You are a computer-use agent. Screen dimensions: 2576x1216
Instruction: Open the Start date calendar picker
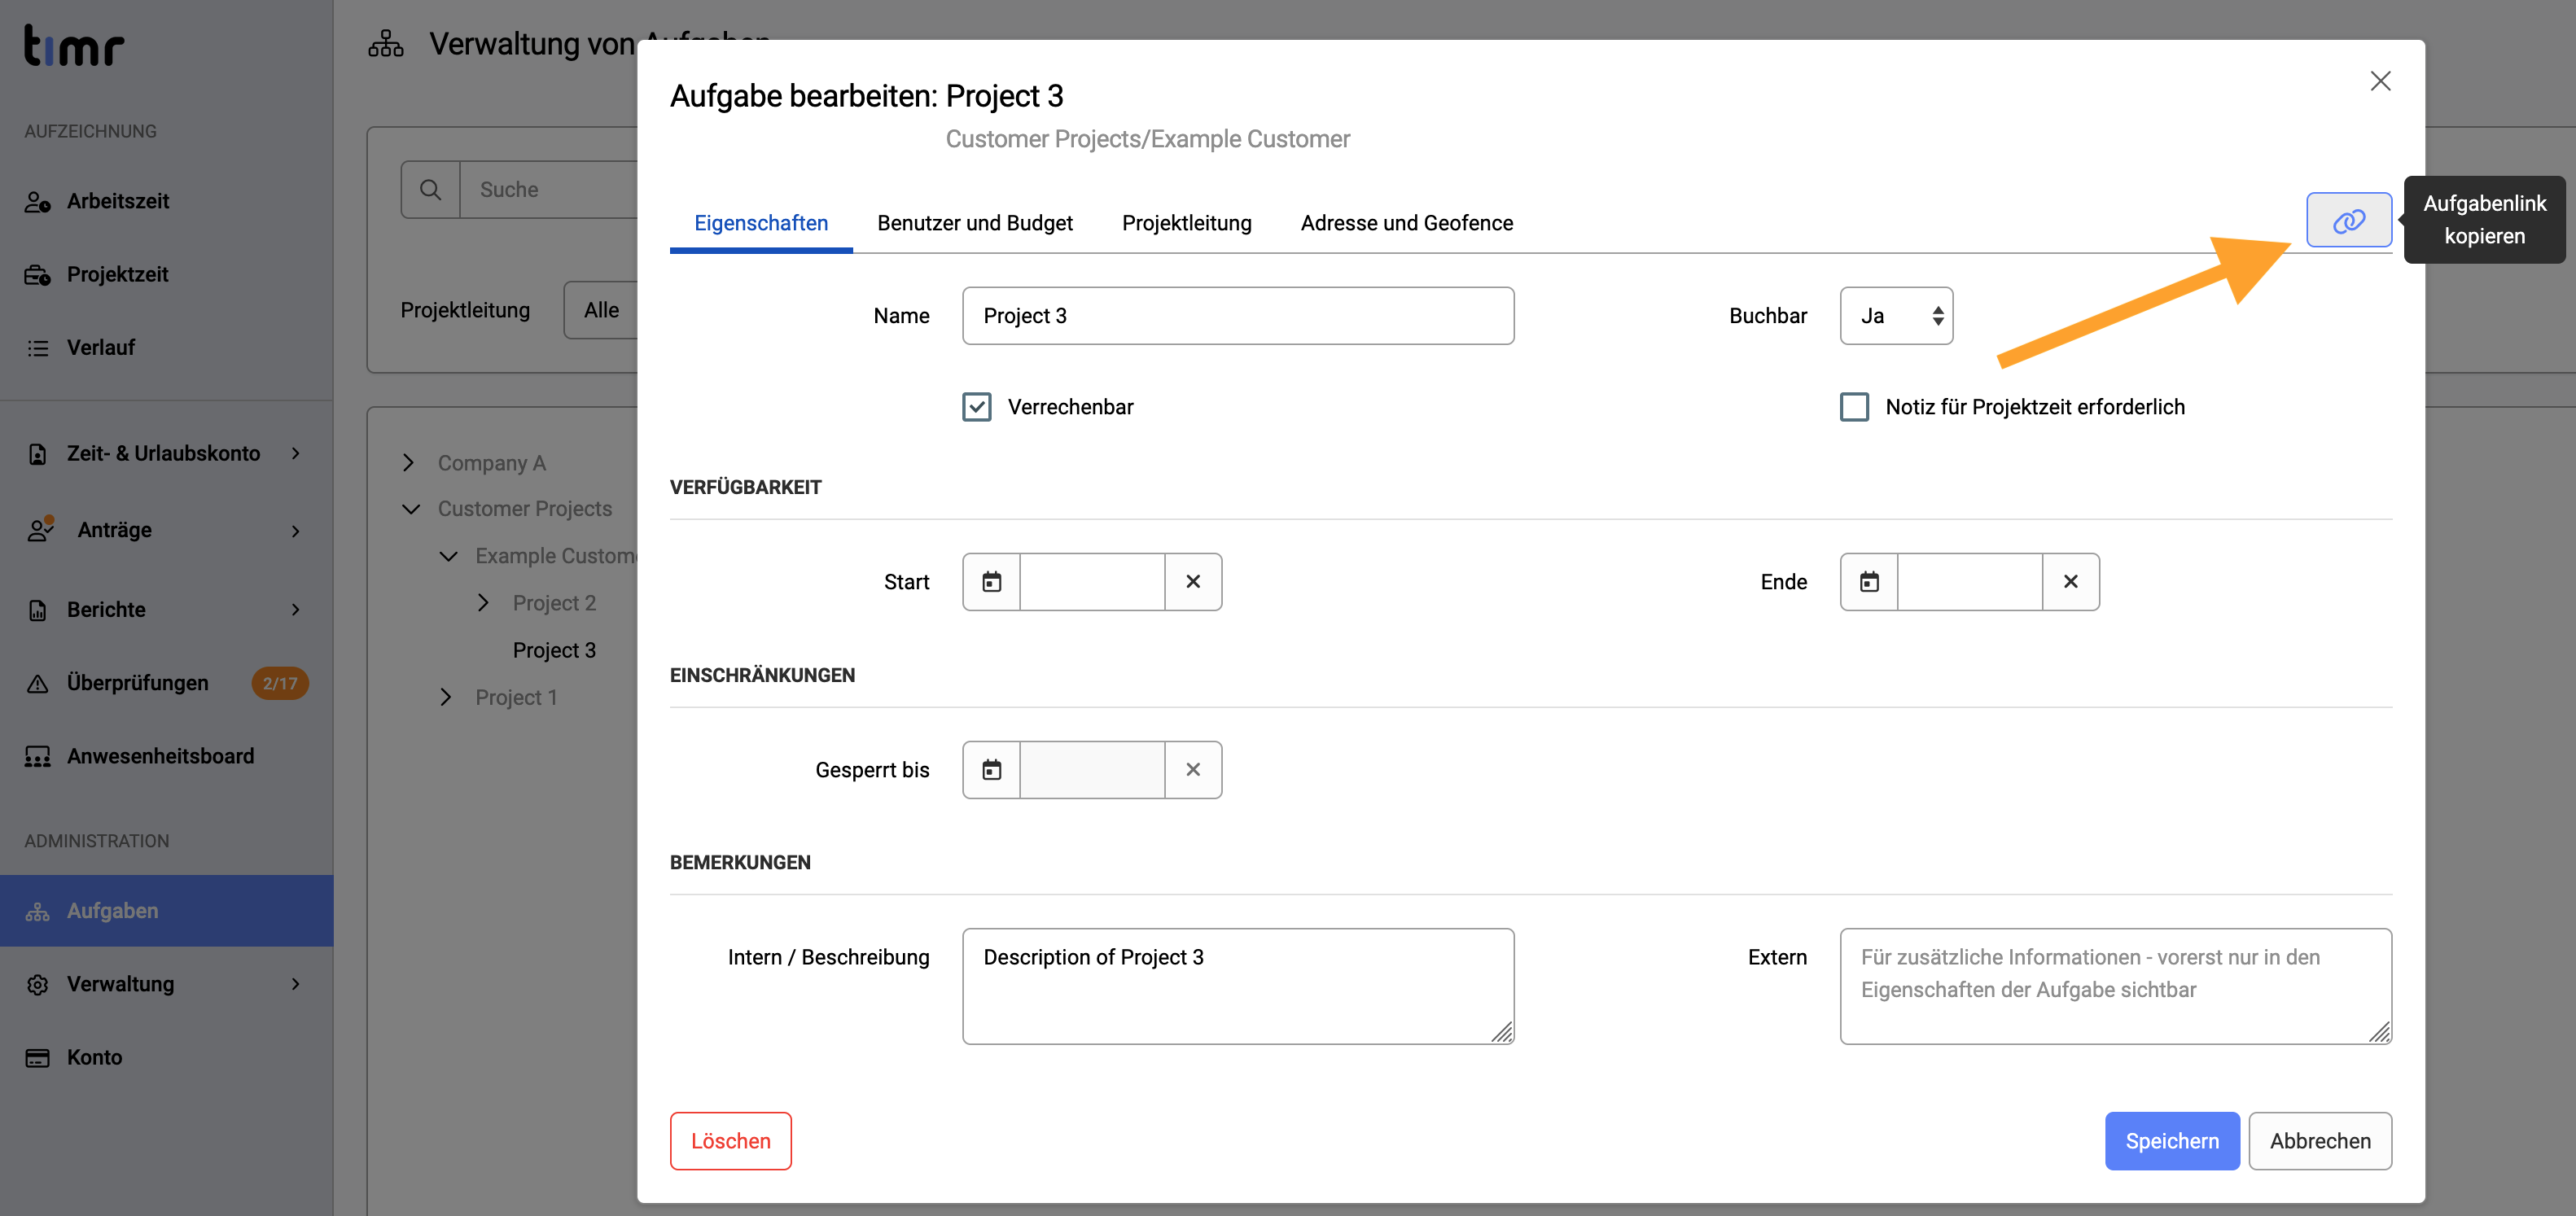click(x=991, y=582)
